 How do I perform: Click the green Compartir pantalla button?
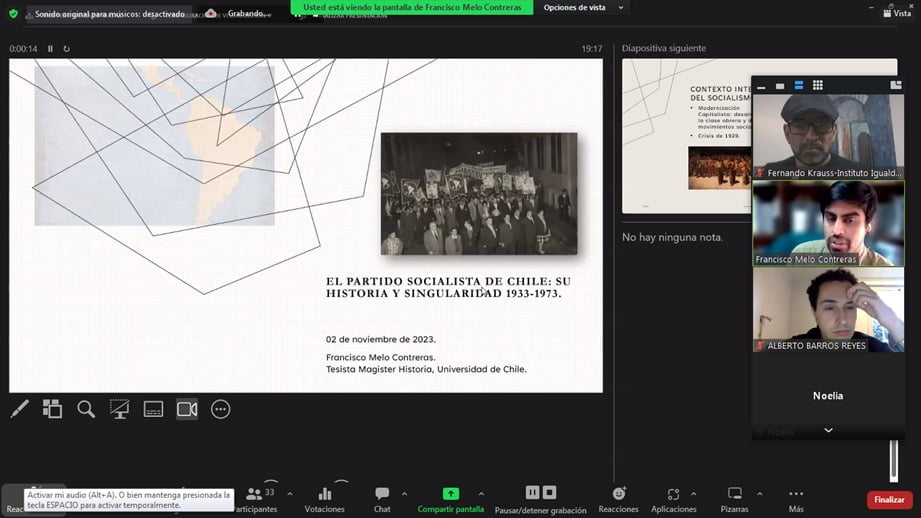(450, 500)
